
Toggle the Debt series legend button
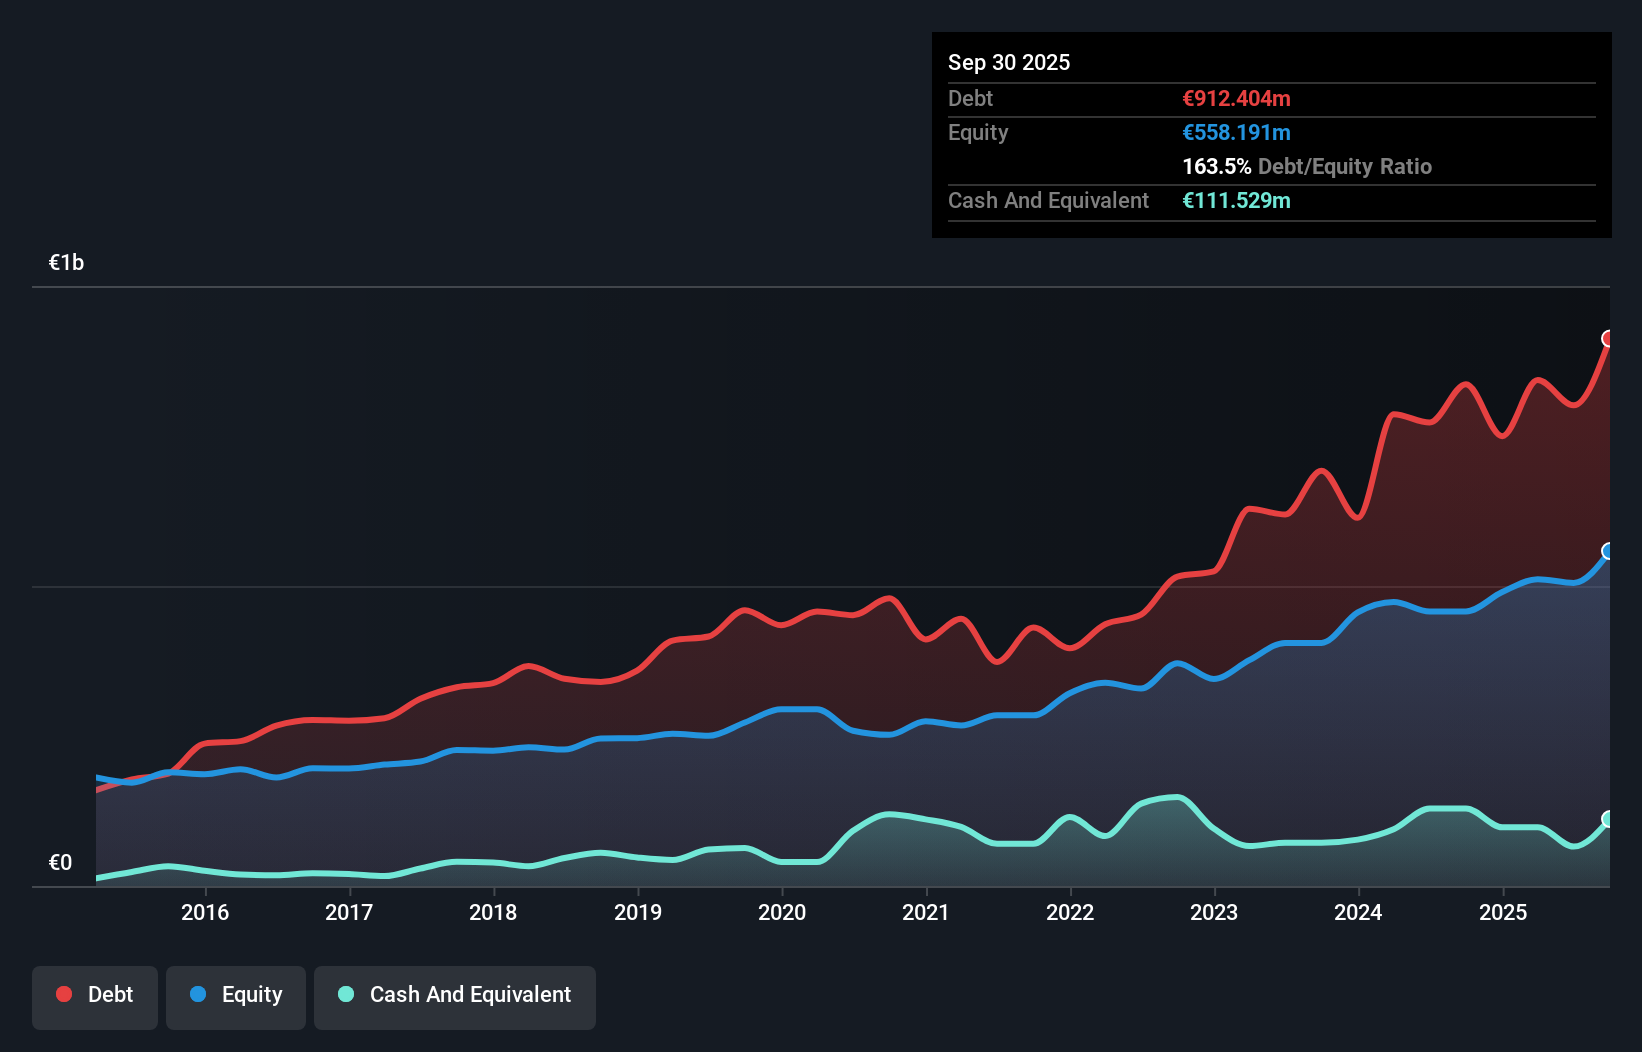[95, 997]
